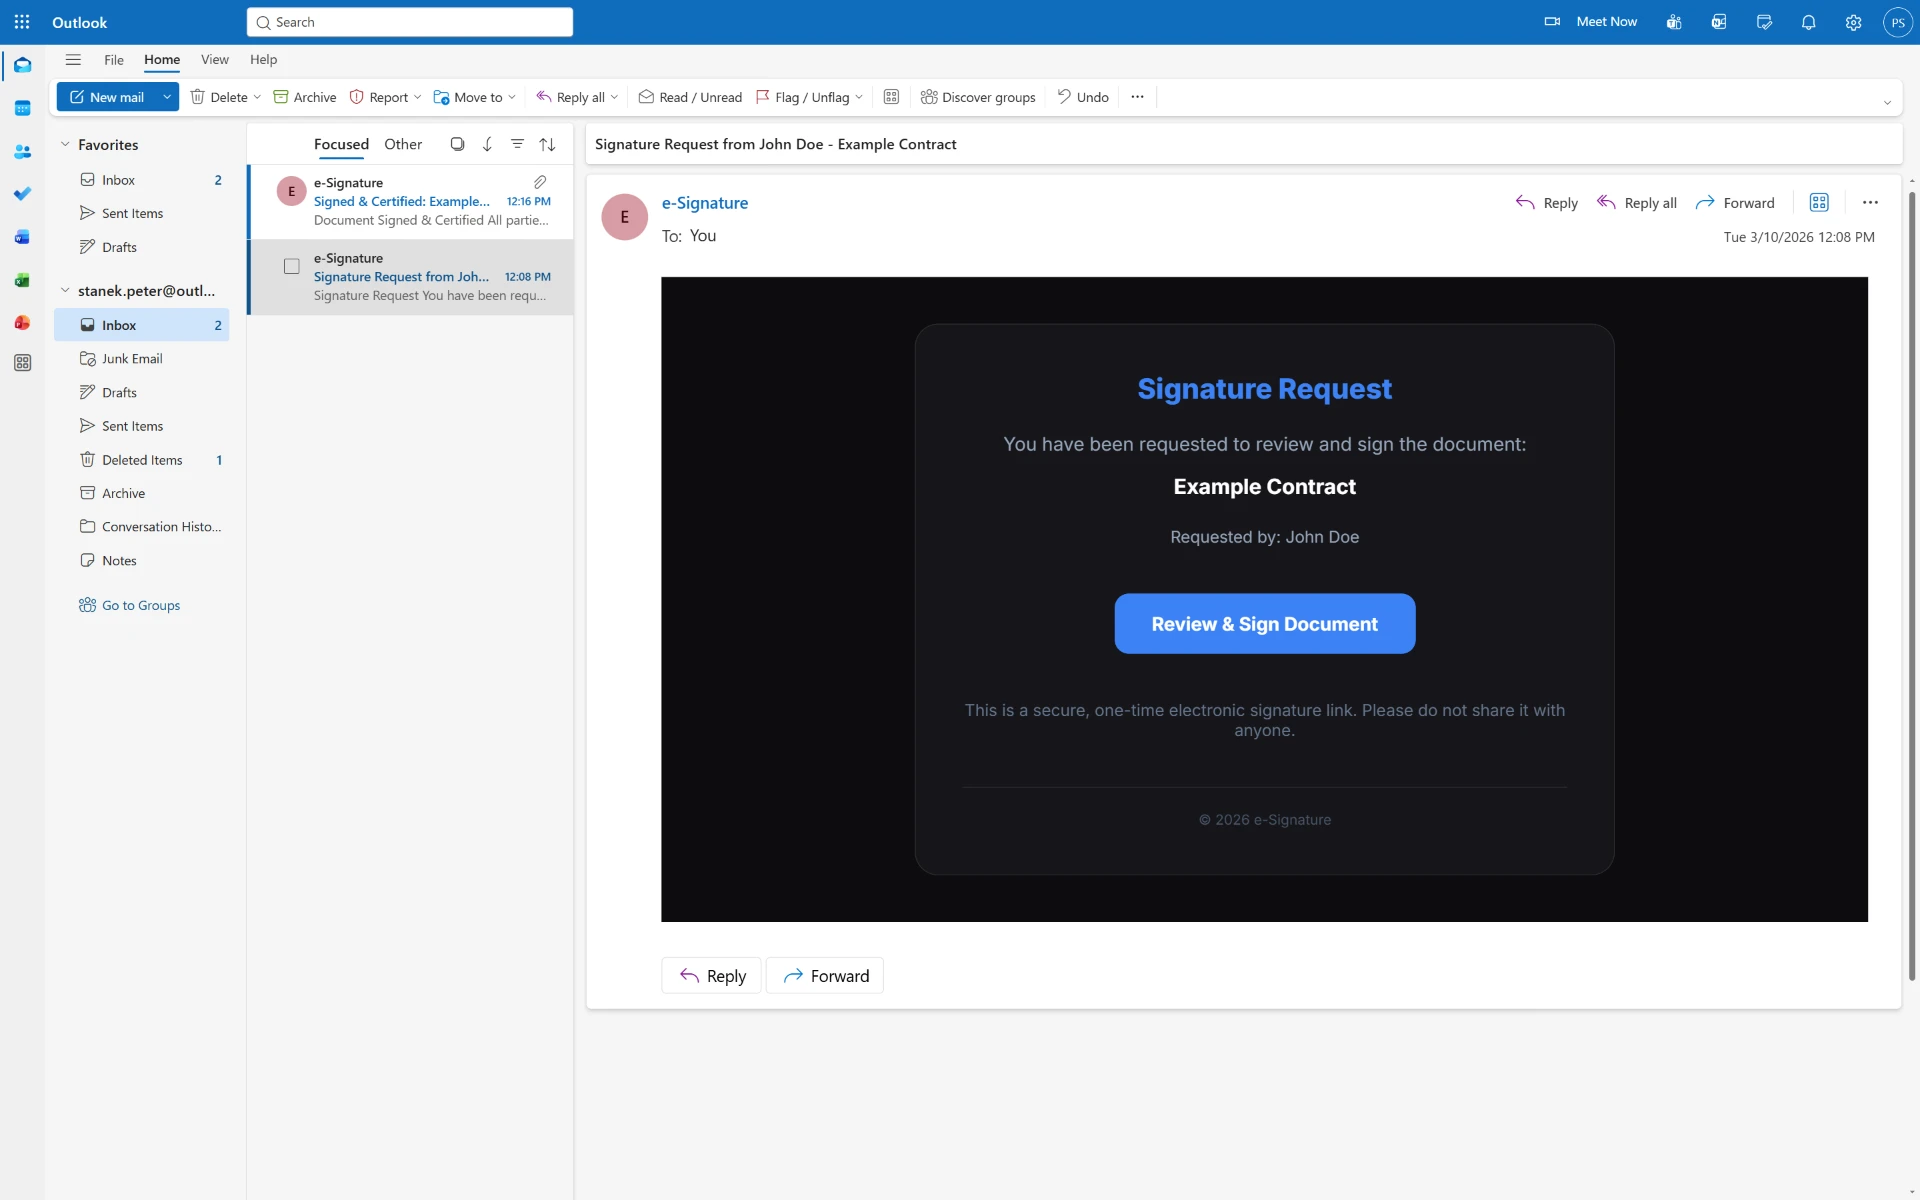Launch Excel from the left rail
The height and width of the screenshot is (1200, 1920).
pyautogui.click(x=22, y=280)
